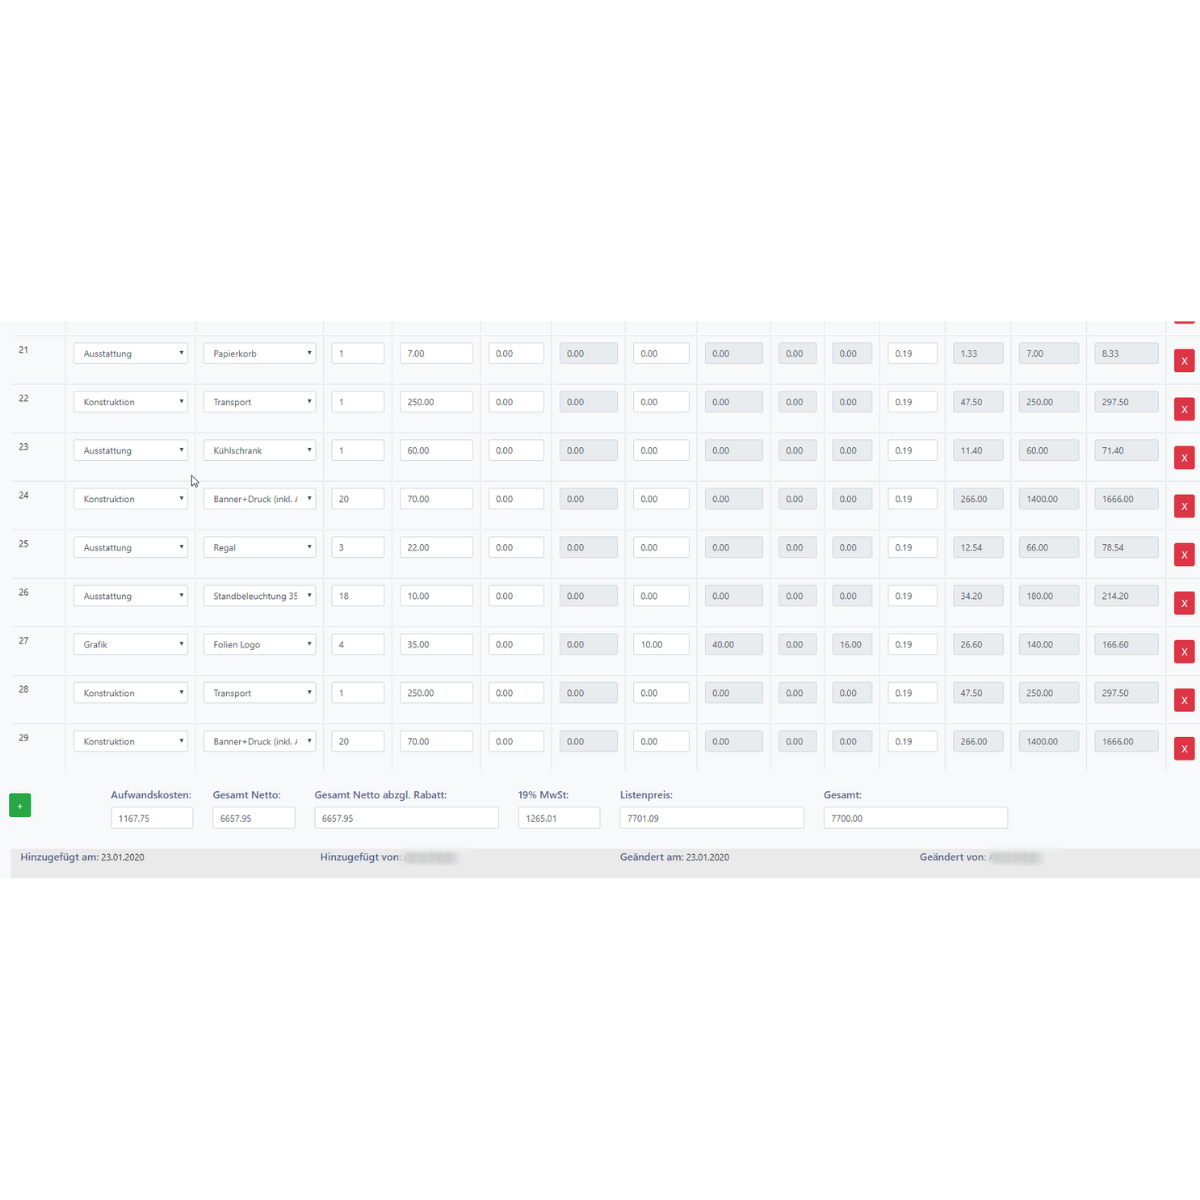1200x1200 pixels.
Task: Open category dropdown in row 21
Action: pyautogui.click(x=130, y=354)
